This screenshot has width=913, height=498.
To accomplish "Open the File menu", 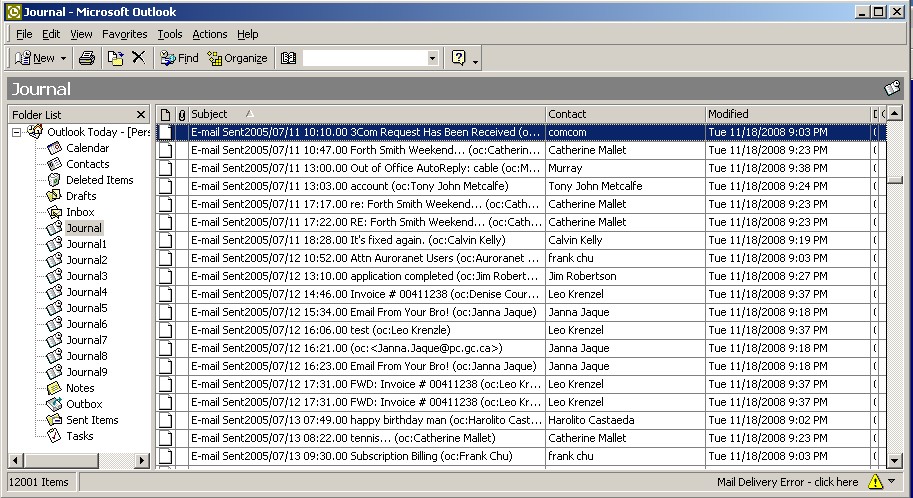I will tap(24, 34).
